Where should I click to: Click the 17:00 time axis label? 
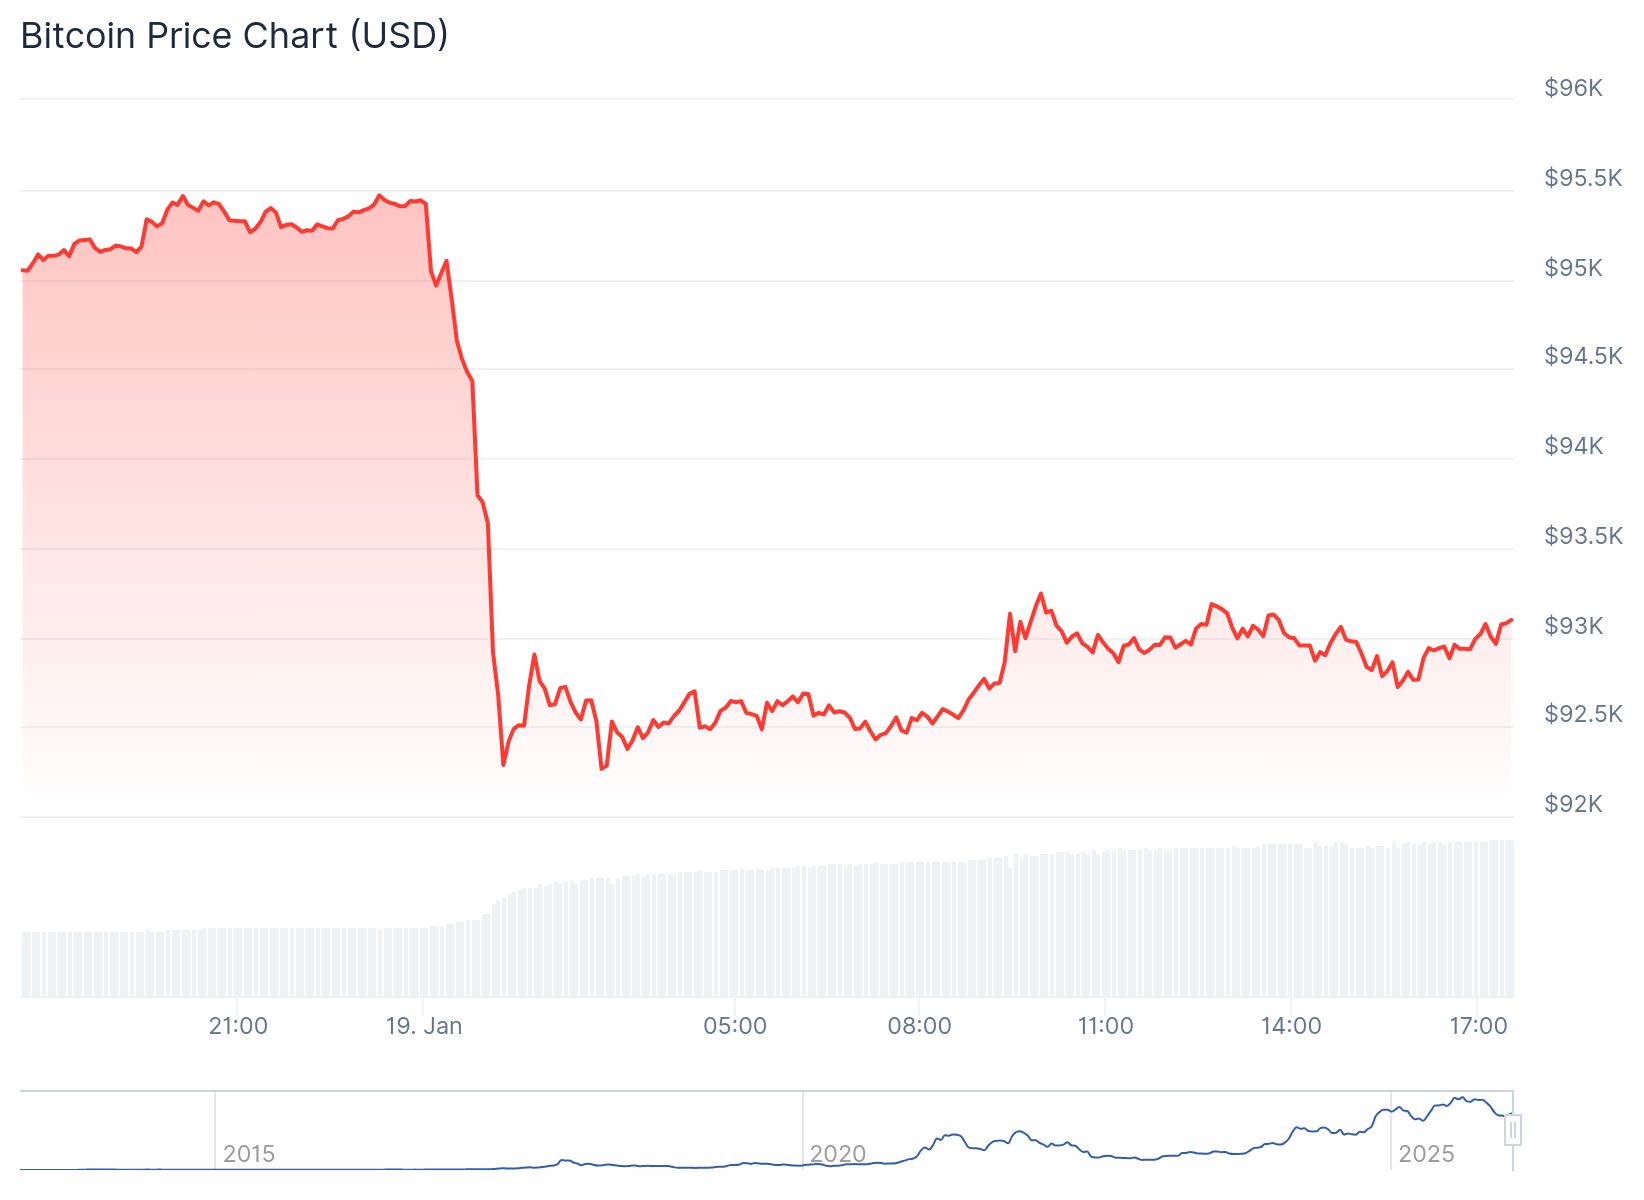click(1478, 1026)
